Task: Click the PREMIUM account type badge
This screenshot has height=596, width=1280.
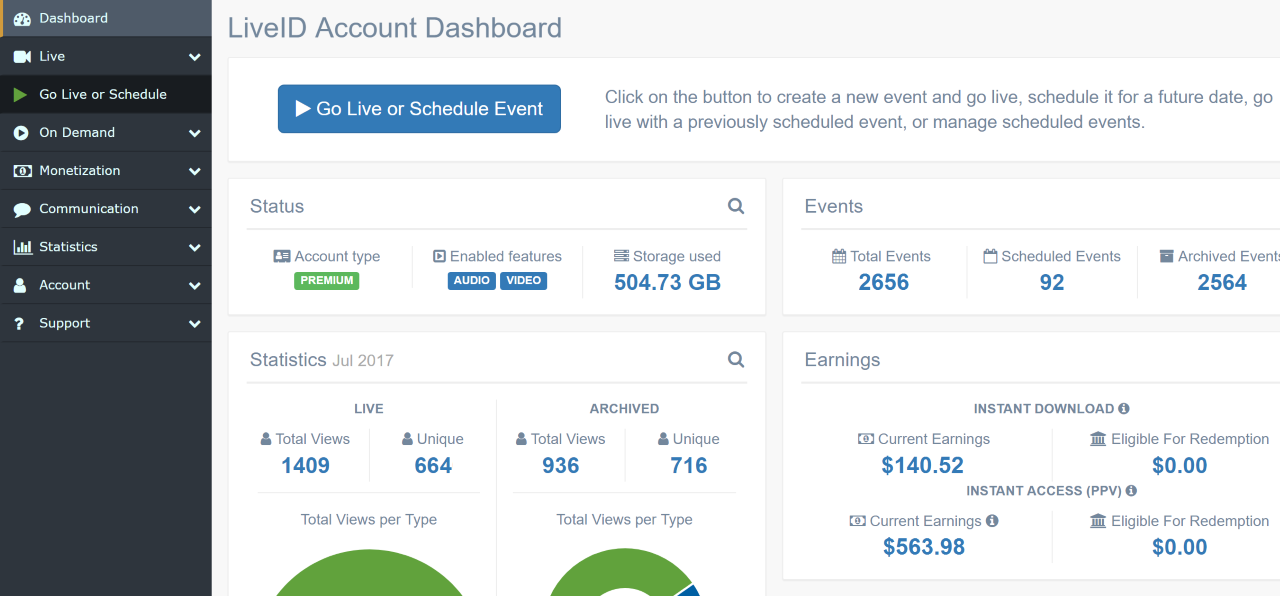Action: pyautogui.click(x=326, y=281)
